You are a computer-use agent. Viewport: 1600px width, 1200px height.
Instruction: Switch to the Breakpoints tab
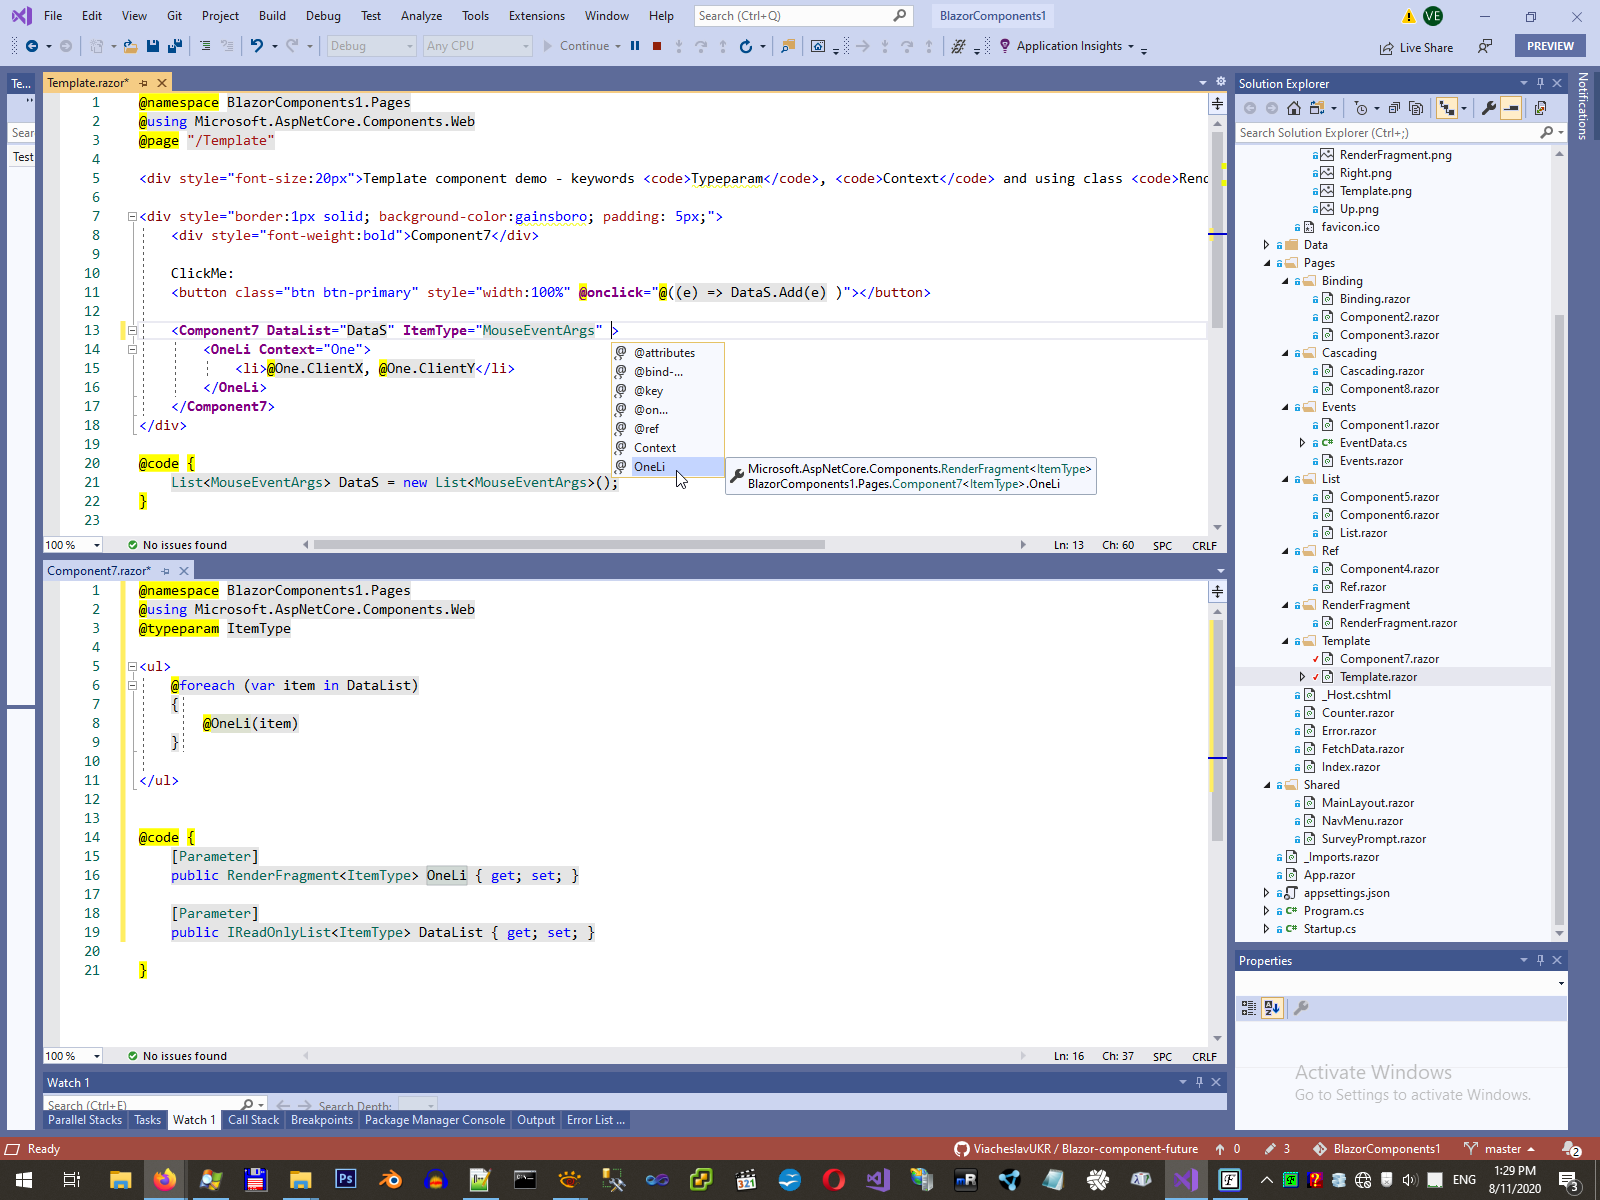click(321, 1120)
